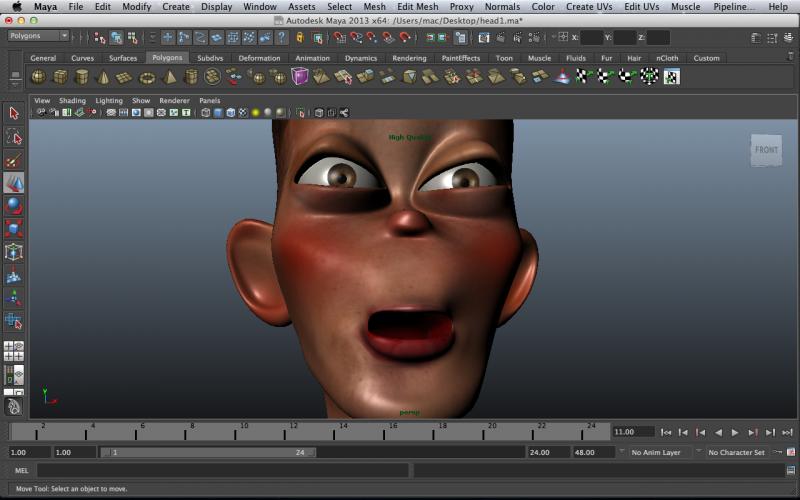
Task: Toggle snap to curves icon
Action: point(357,37)
